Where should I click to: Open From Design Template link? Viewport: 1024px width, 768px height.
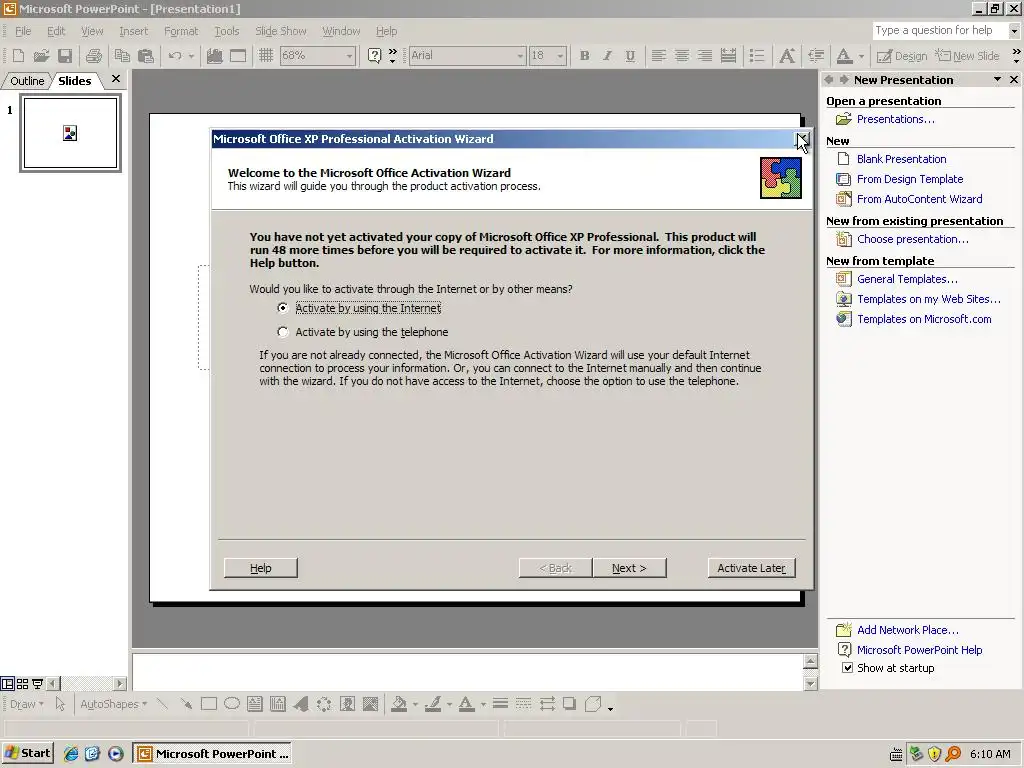(x=910, y=179)
